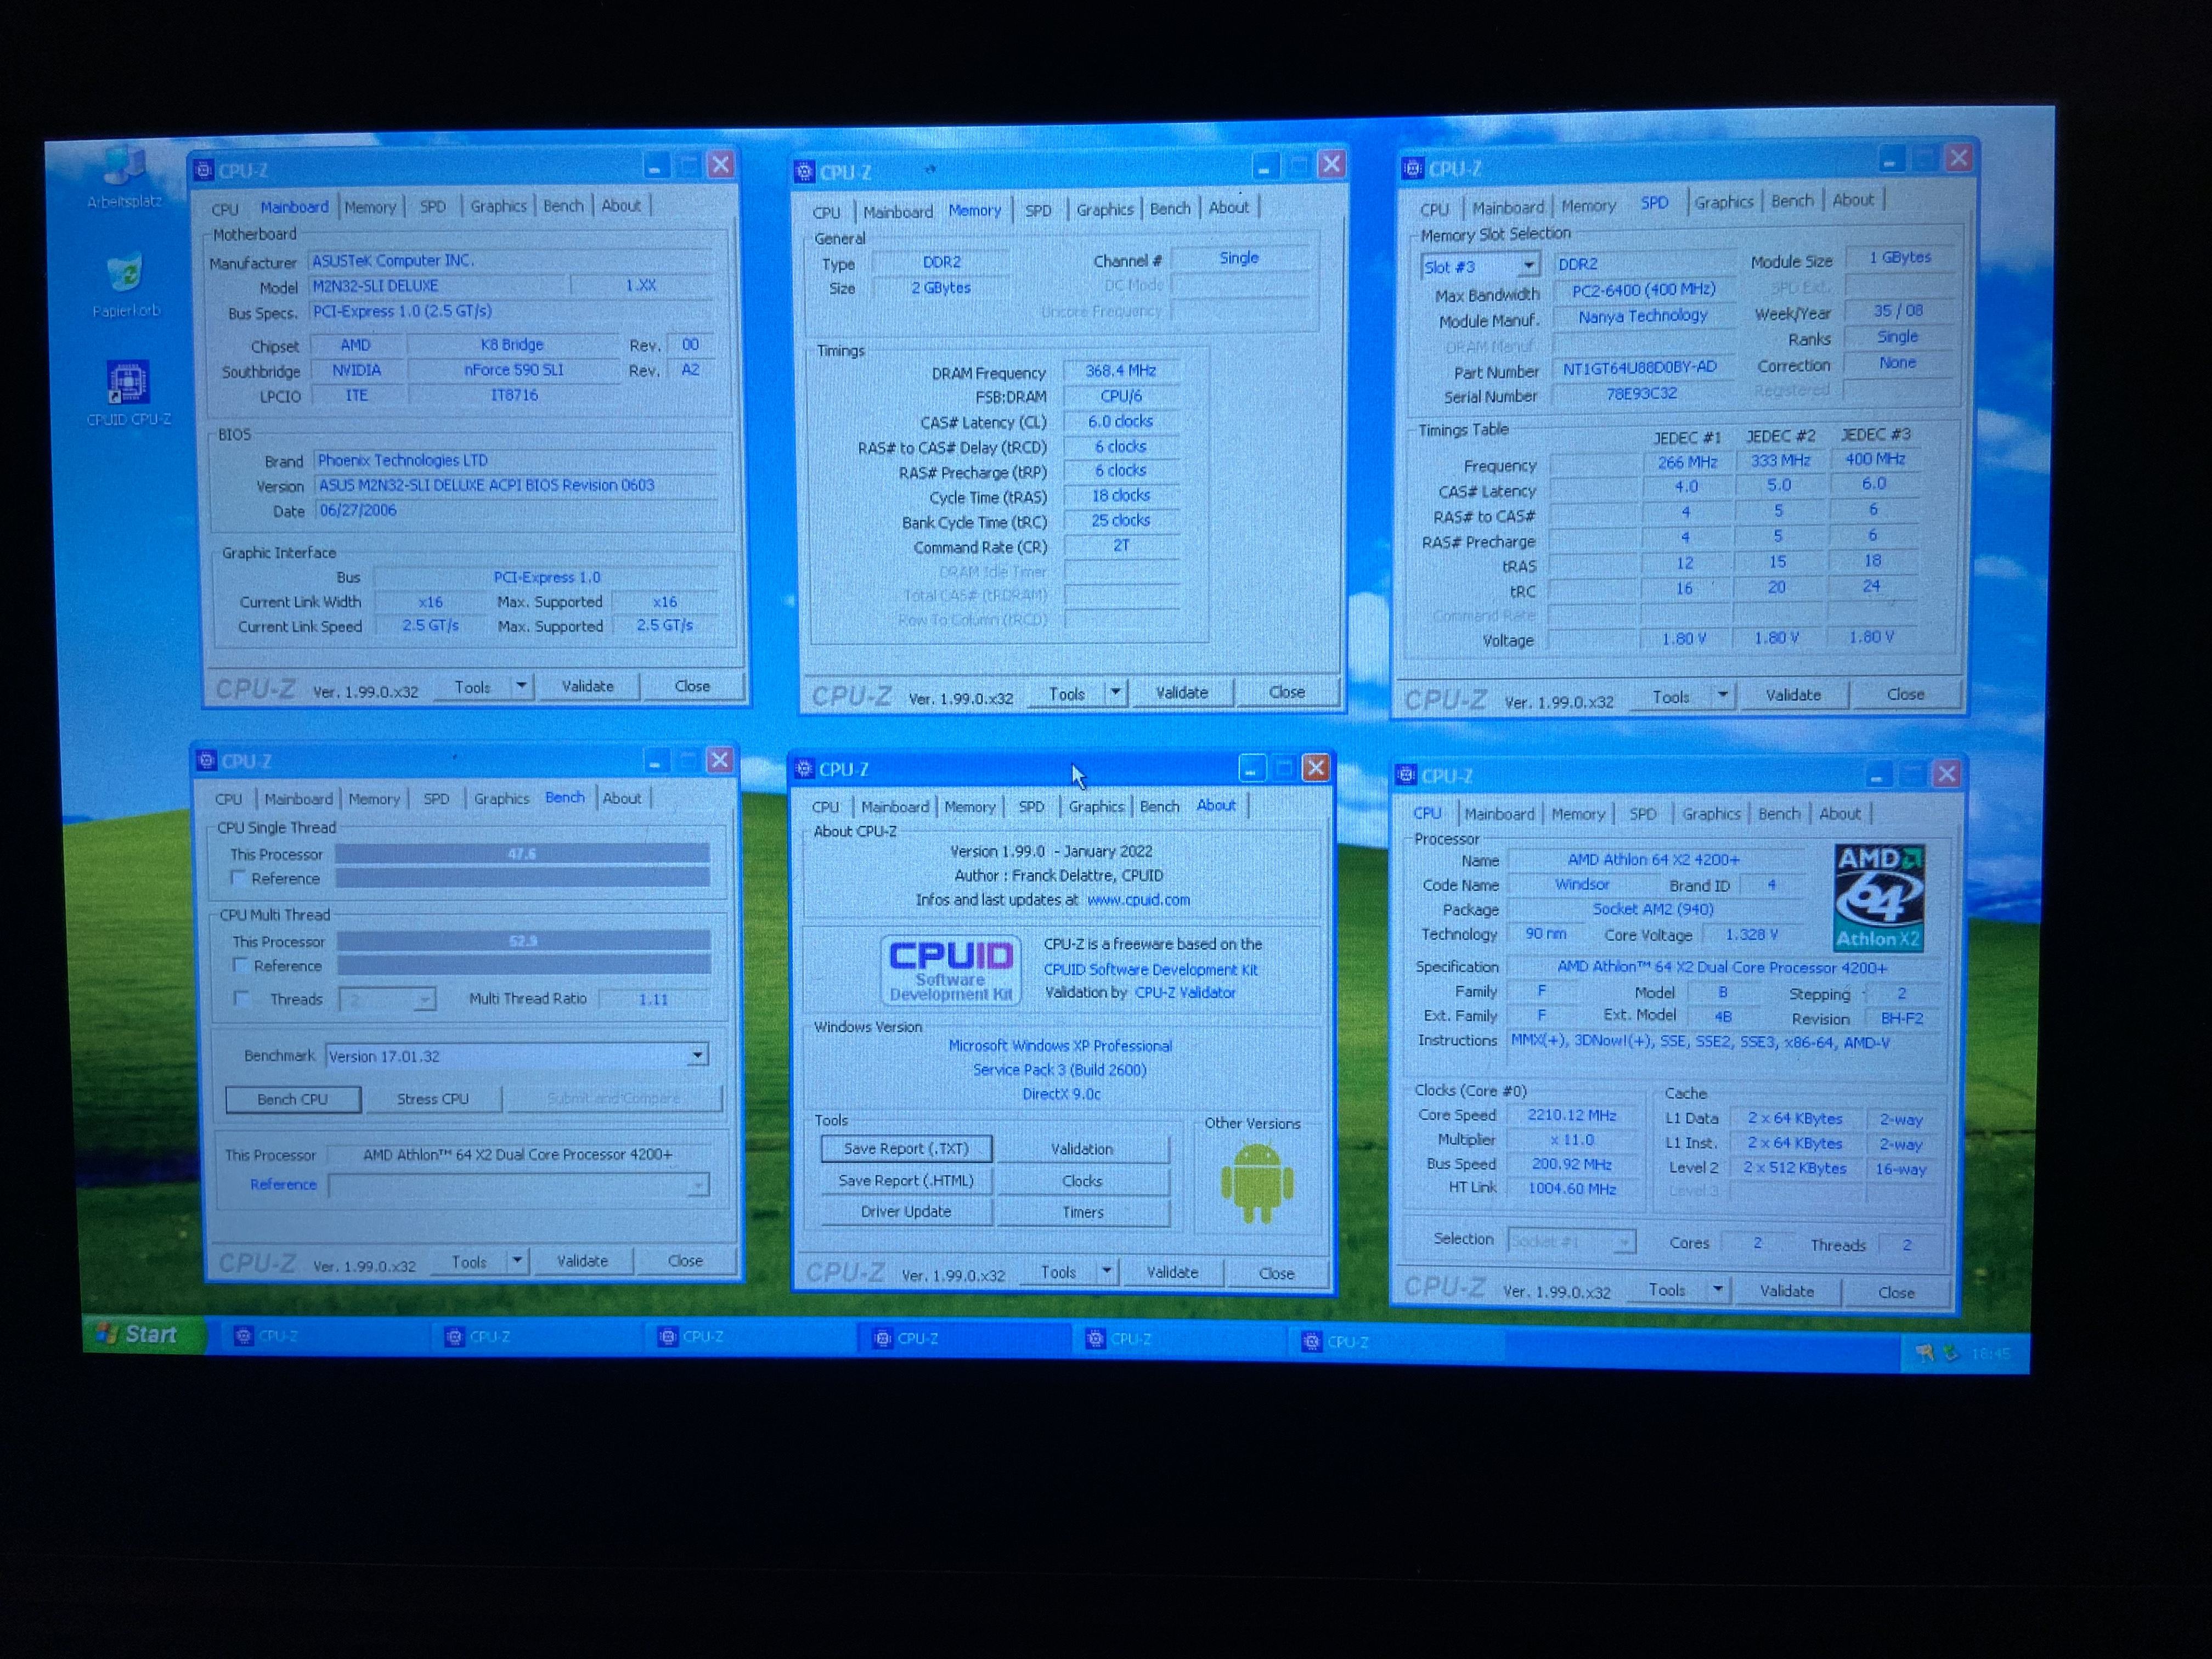
Task: Open the Slot #3 memory slot dropdown
Action: pos(1528,266)
